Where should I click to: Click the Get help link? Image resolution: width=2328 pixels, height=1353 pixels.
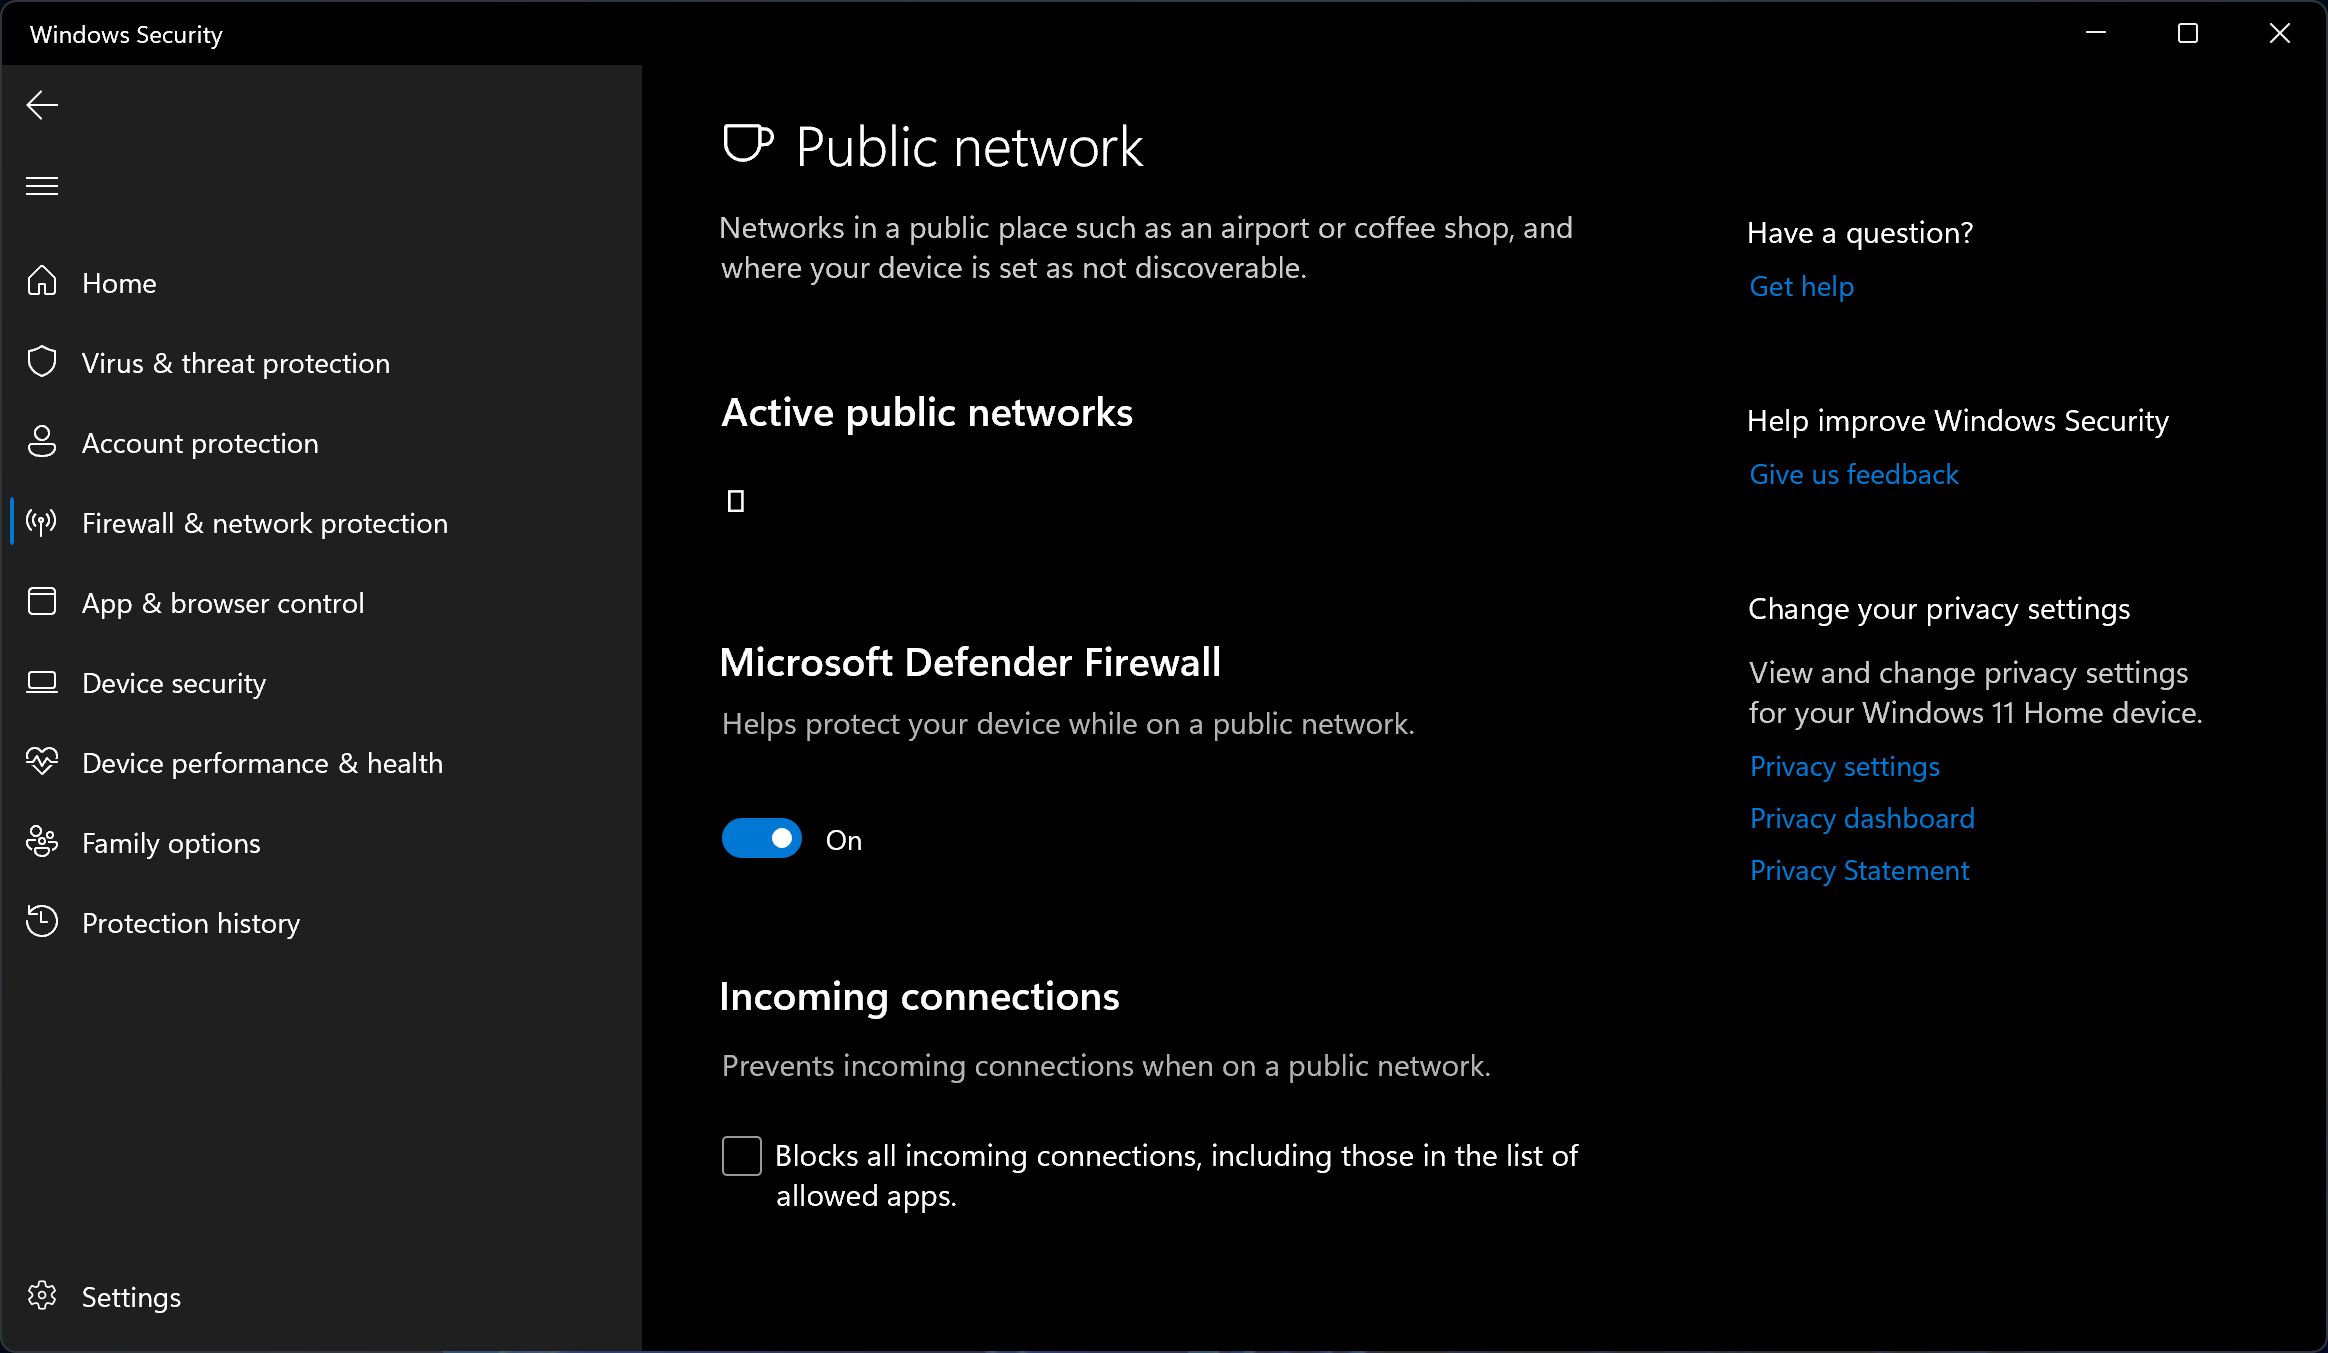pyautogui.click(x=1800, y=286)
